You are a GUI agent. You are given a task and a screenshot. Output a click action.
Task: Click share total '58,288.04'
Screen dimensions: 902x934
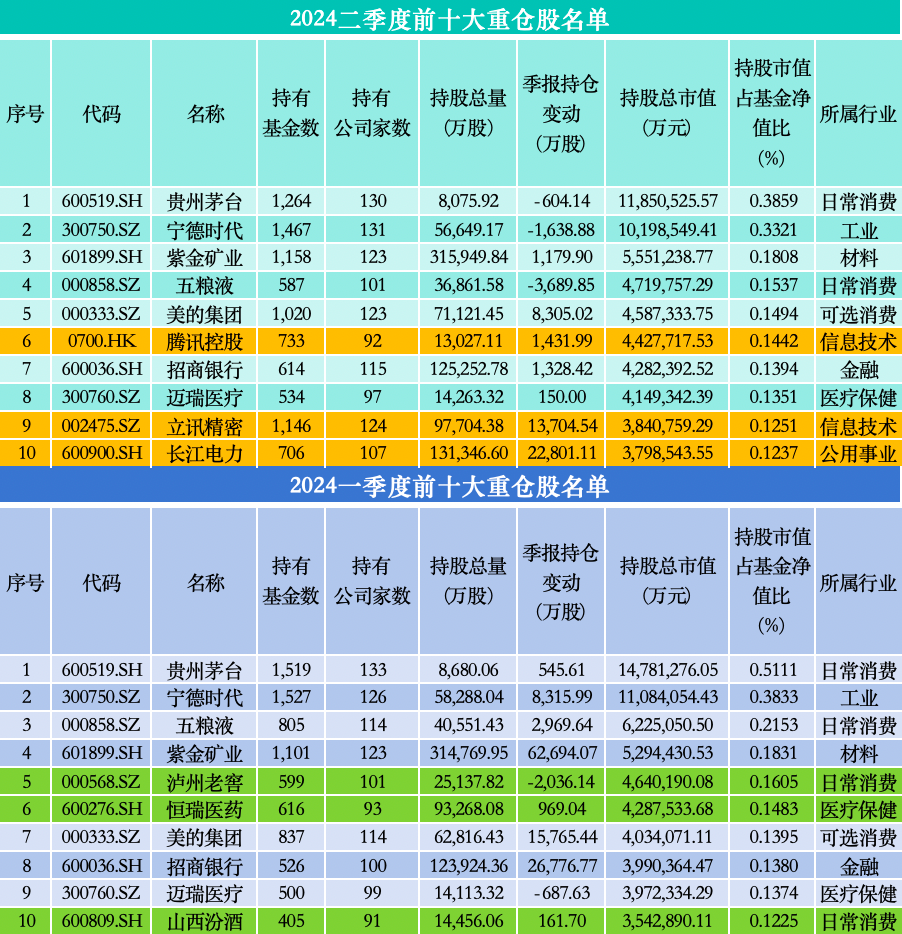click(x=469, y=698)
